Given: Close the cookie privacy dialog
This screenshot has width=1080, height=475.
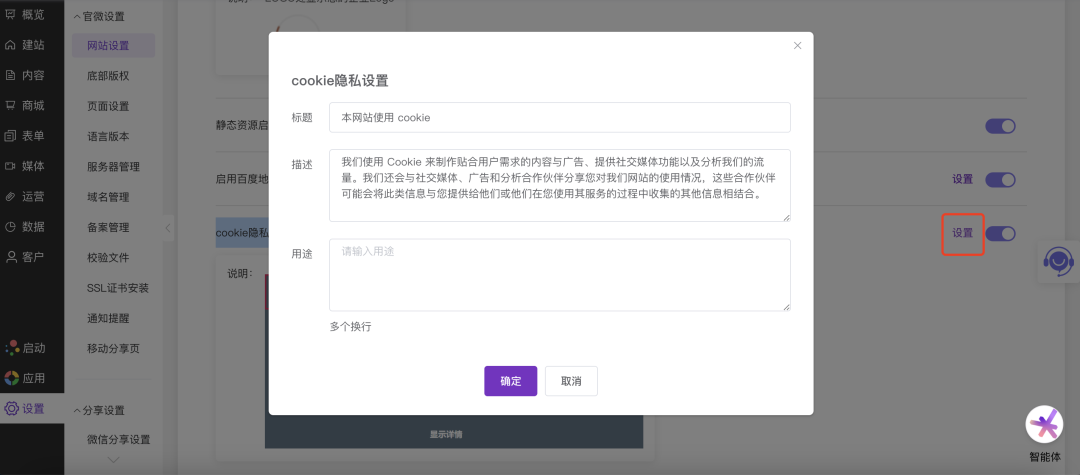Looking at the screenshot, I should coord(797,46).
